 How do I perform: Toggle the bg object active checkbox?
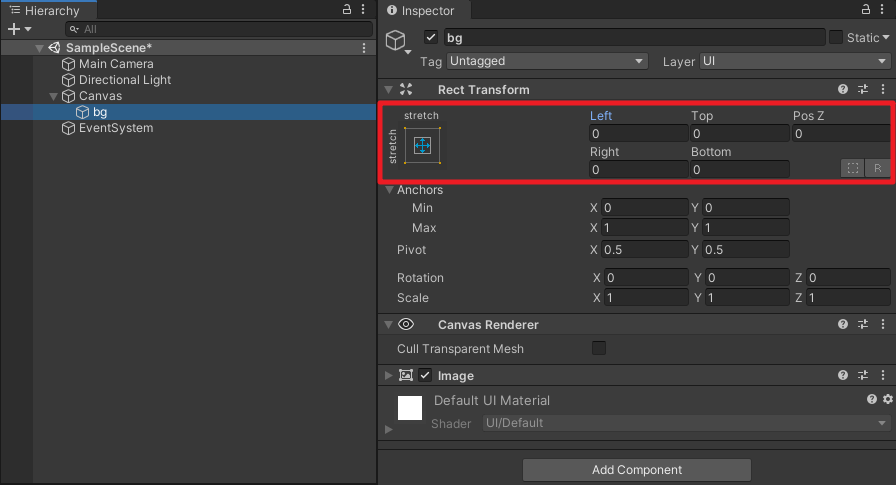(x=431, y=37)
